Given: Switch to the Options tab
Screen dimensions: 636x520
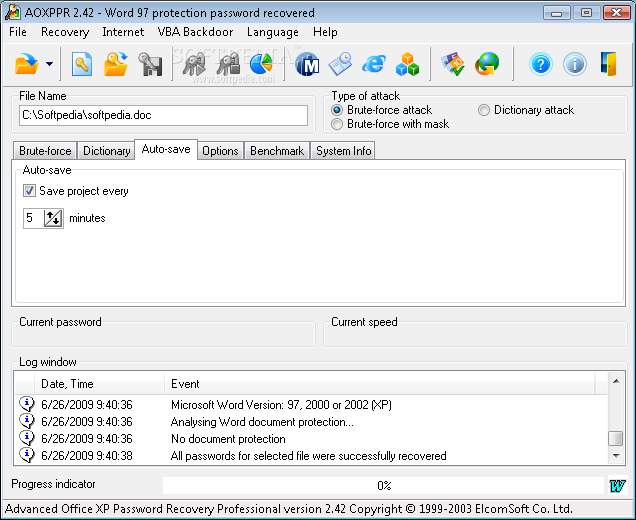Looking at the screenshot, I should (220, 151).
